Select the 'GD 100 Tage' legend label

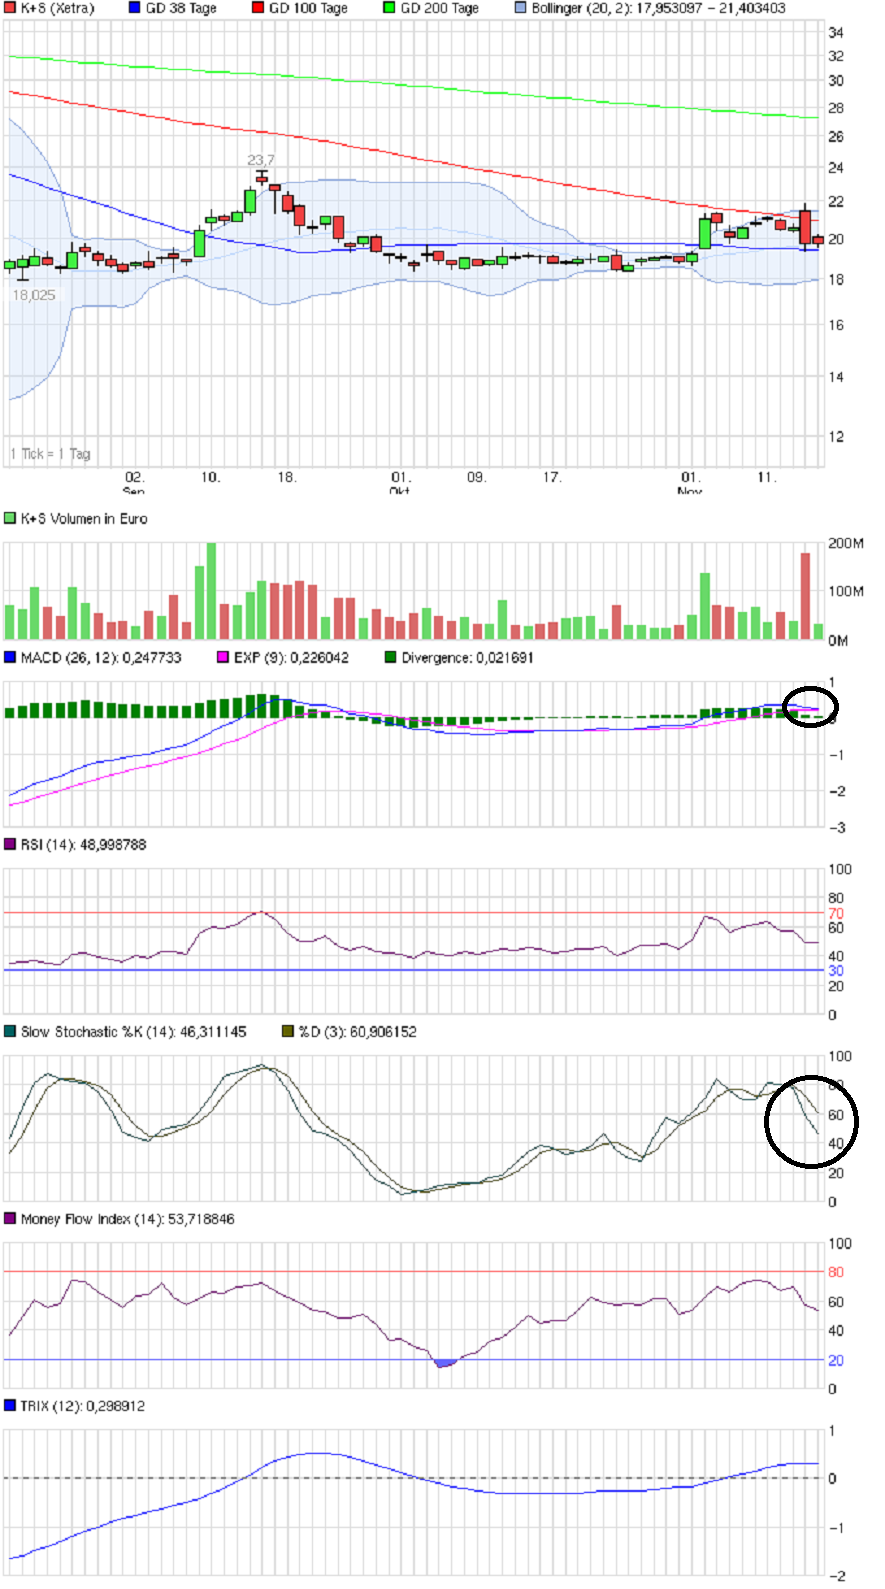pyautogui.click(x=308, y=8)
